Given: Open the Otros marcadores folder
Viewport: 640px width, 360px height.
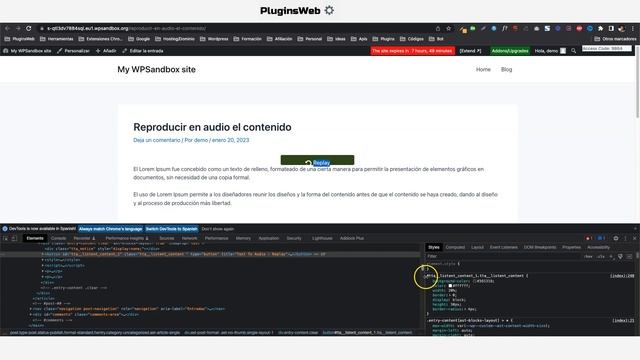Looking at the screenshot, I should pyautogui.click(x=615, y=39).
